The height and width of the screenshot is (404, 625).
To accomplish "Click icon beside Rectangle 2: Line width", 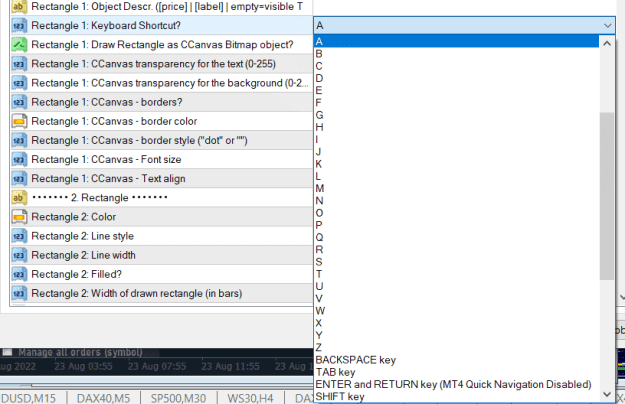I will (x=19, y=255).
